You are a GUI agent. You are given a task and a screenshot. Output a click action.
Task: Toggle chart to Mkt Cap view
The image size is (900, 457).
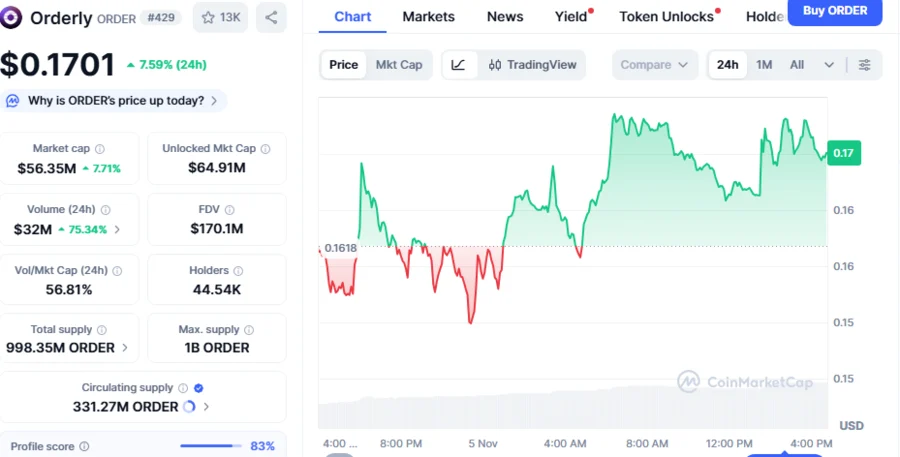click(x=399, y=65)
